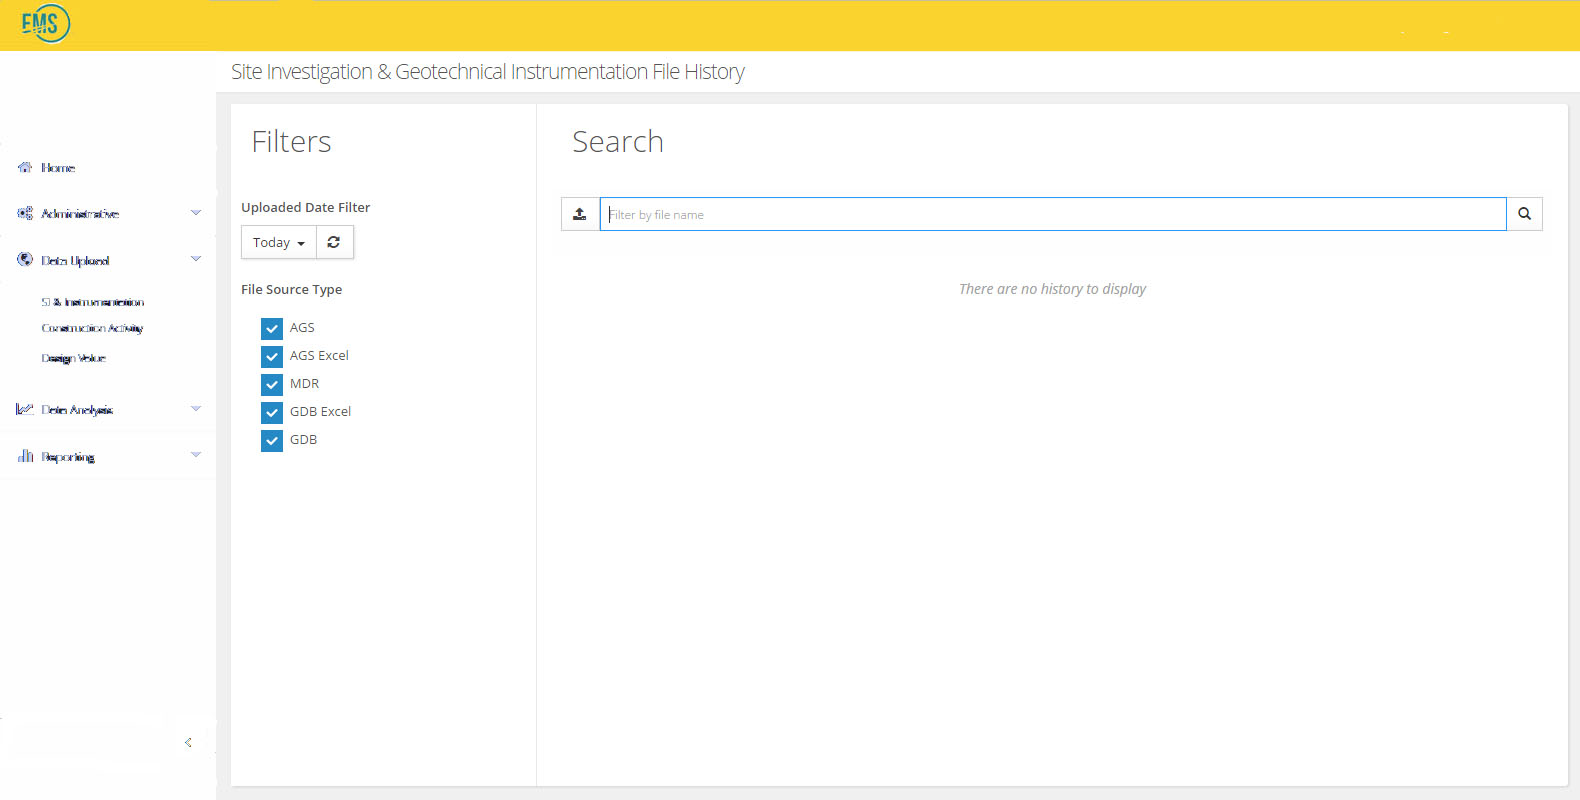Expand the Administrative menu arrow
This screenshot has height=800, width=1580.
click(x=196, y=213)
